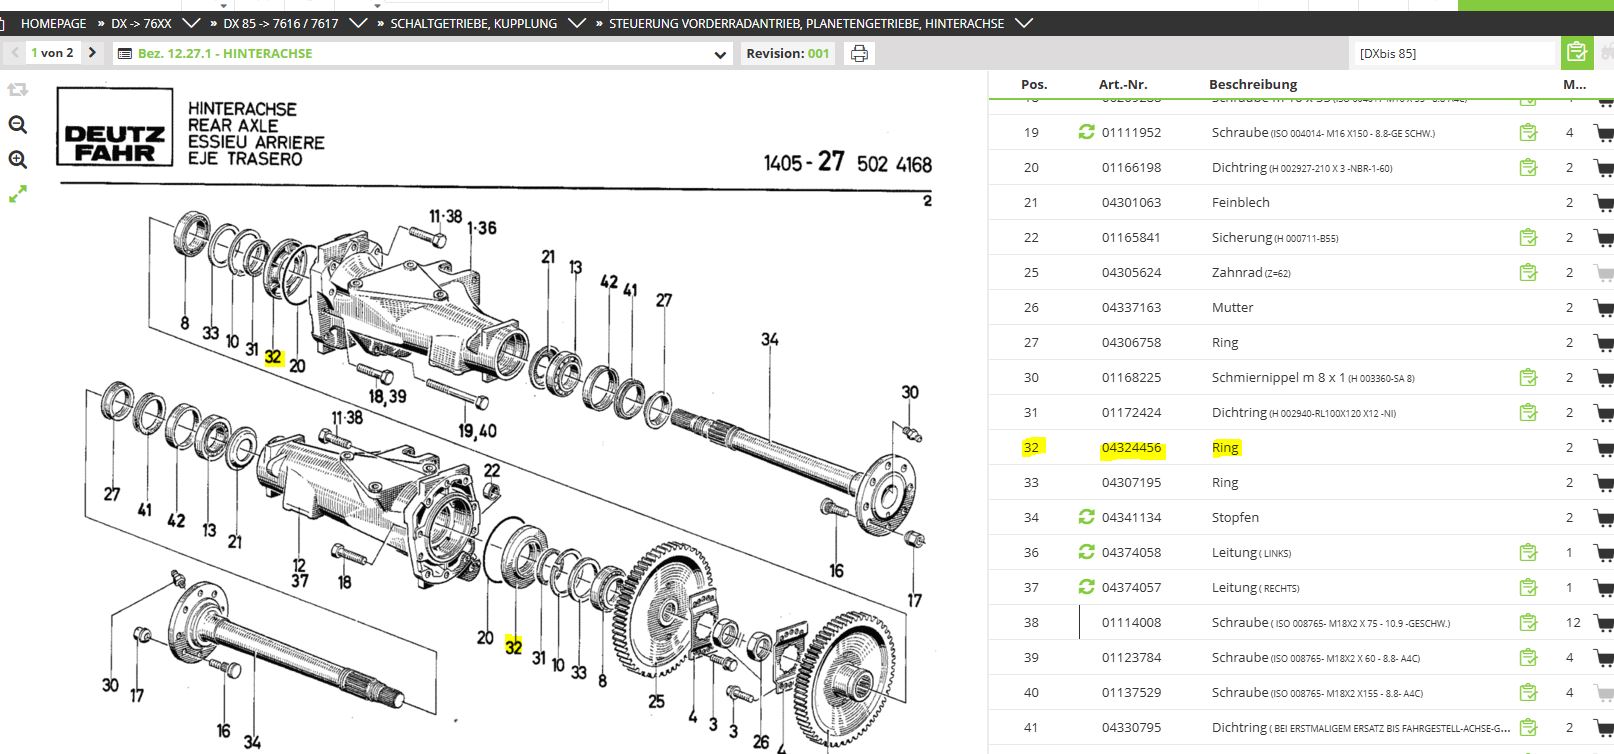Click the rotate arrows icon above zoom tools
This screenshot has height=754, width=1614.
click(x=17, y=90)
